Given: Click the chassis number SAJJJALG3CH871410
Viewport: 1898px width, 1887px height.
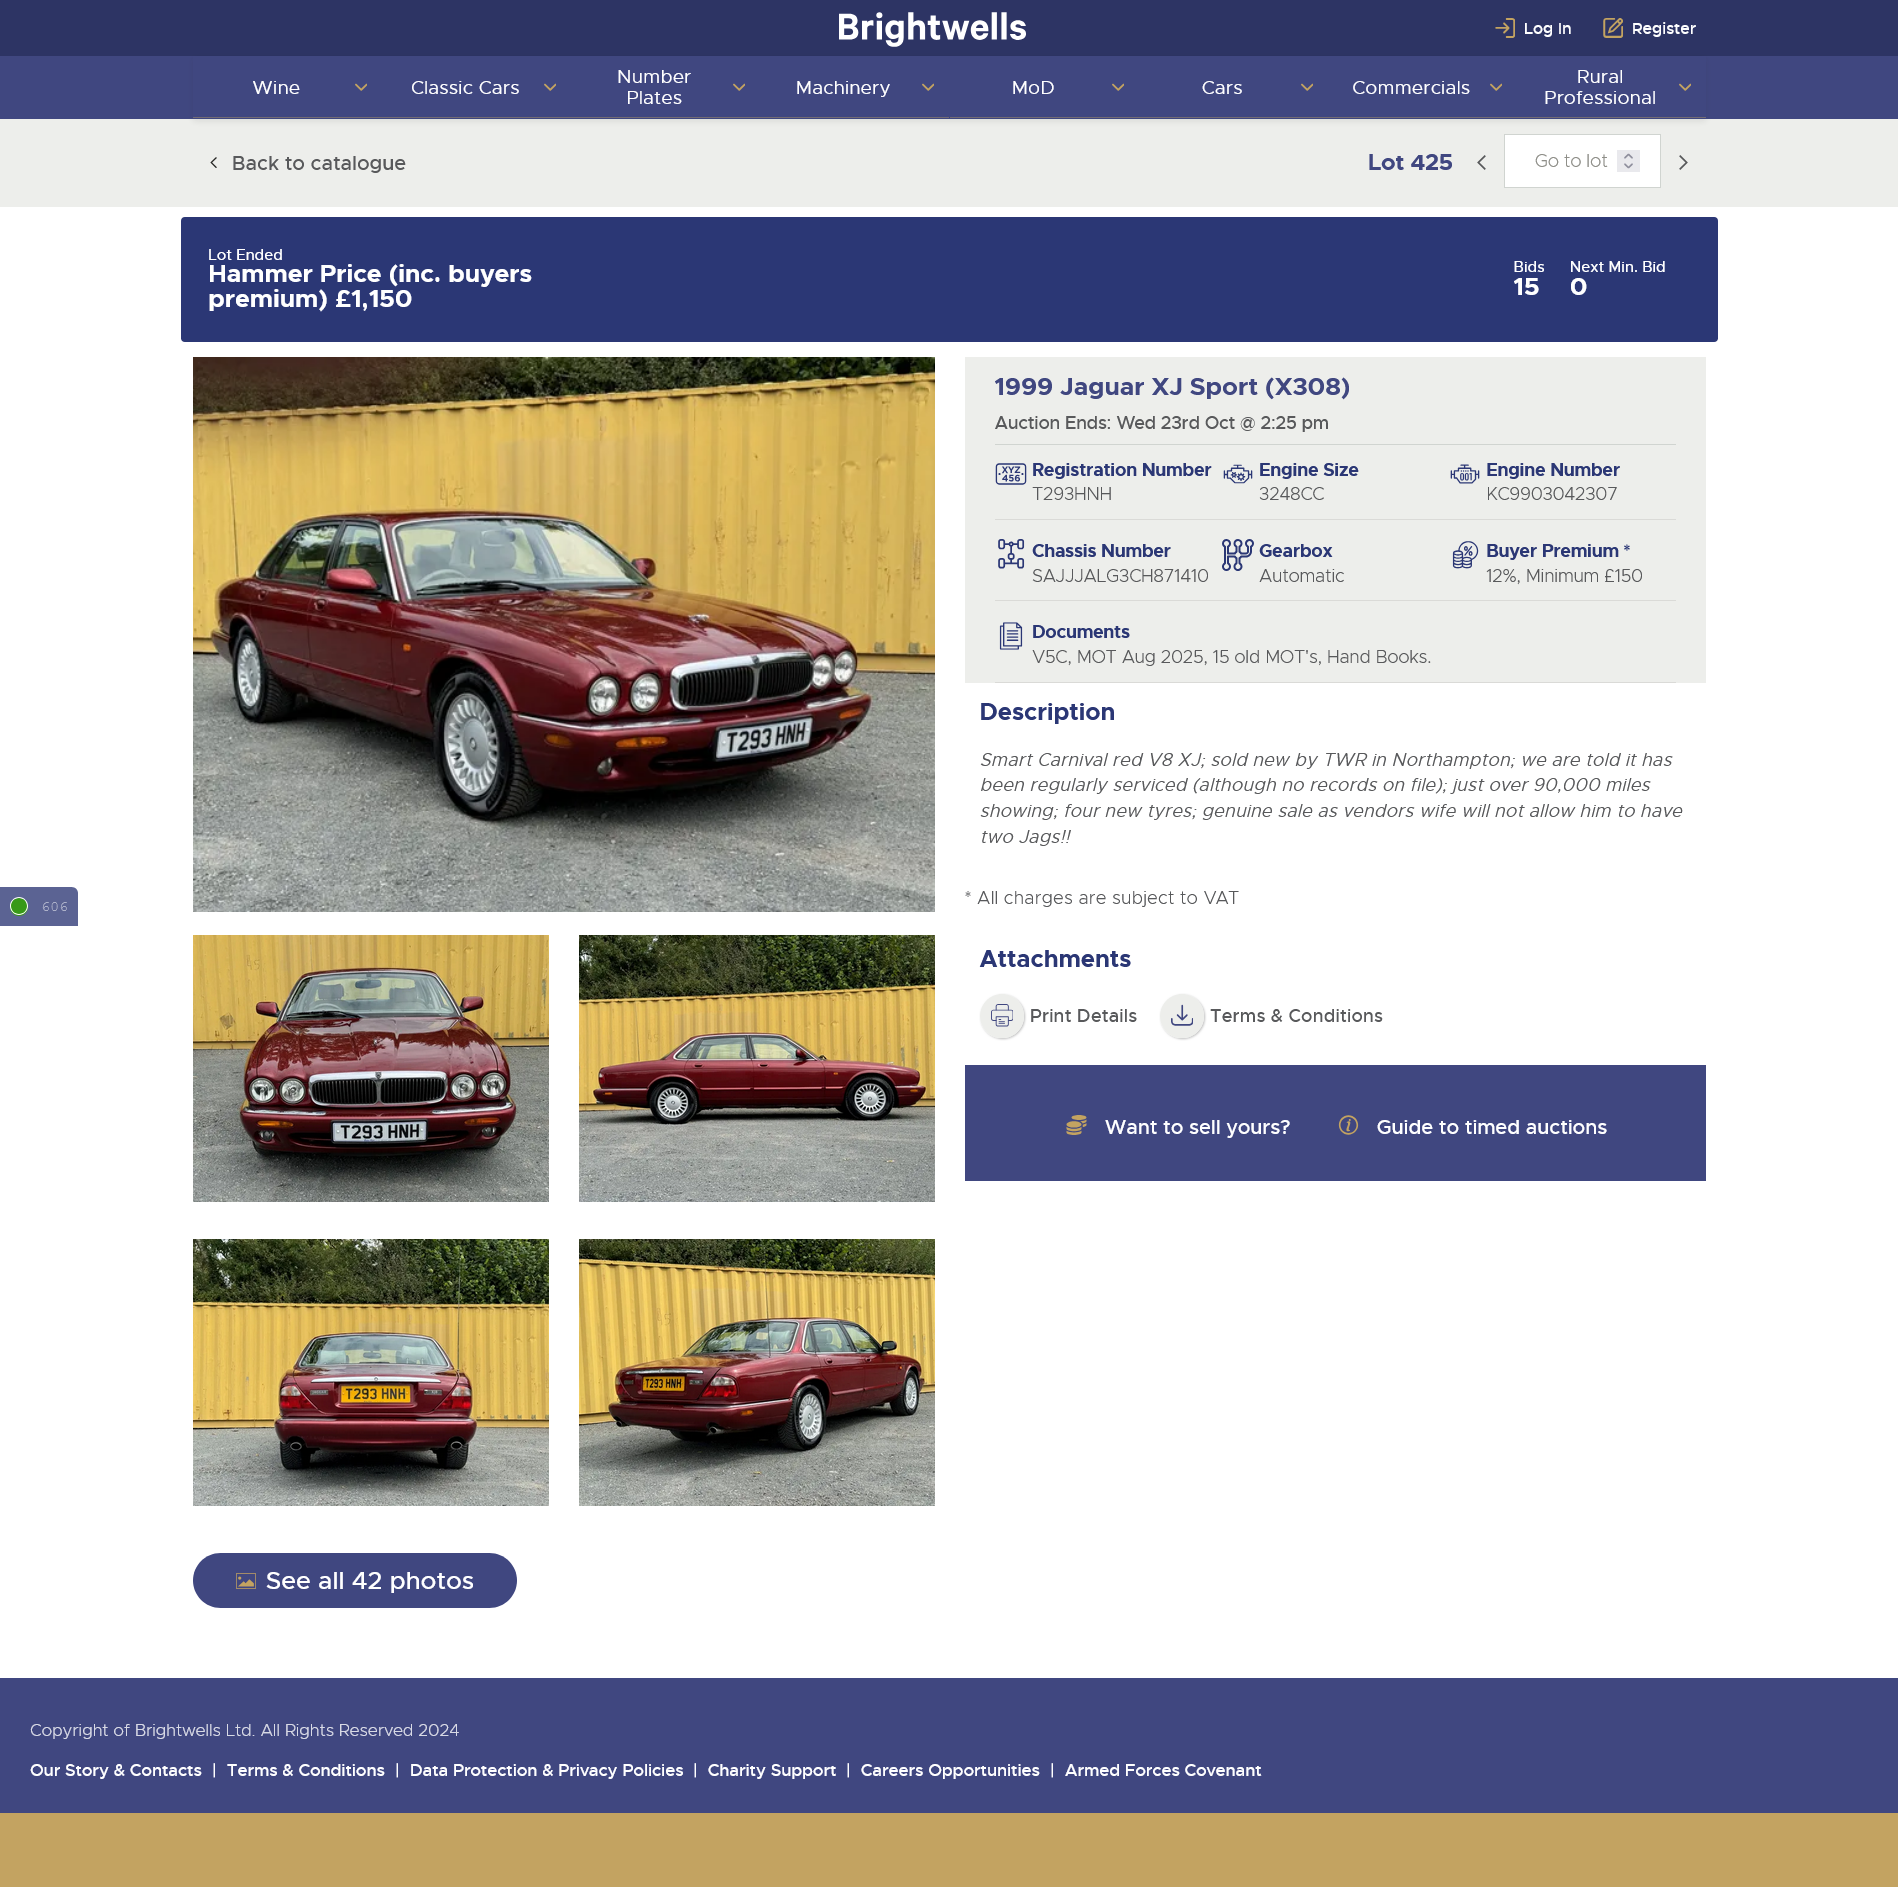Looking at the screenshot, I should coord(1120,576).
